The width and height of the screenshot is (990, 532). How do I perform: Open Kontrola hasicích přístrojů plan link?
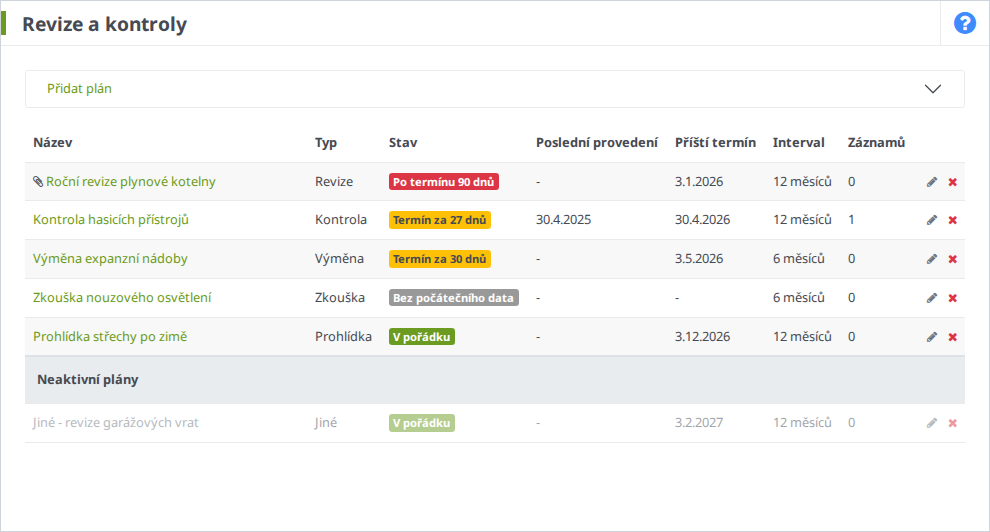pyautogui.click(x=111, y=220)
